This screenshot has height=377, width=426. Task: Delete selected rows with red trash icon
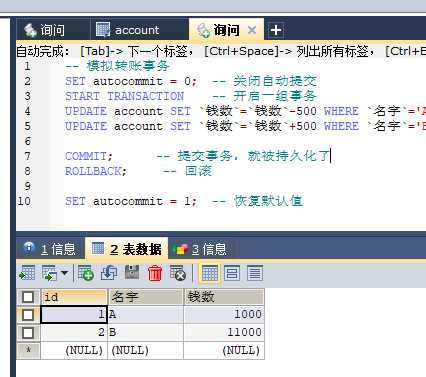point(155,273)
